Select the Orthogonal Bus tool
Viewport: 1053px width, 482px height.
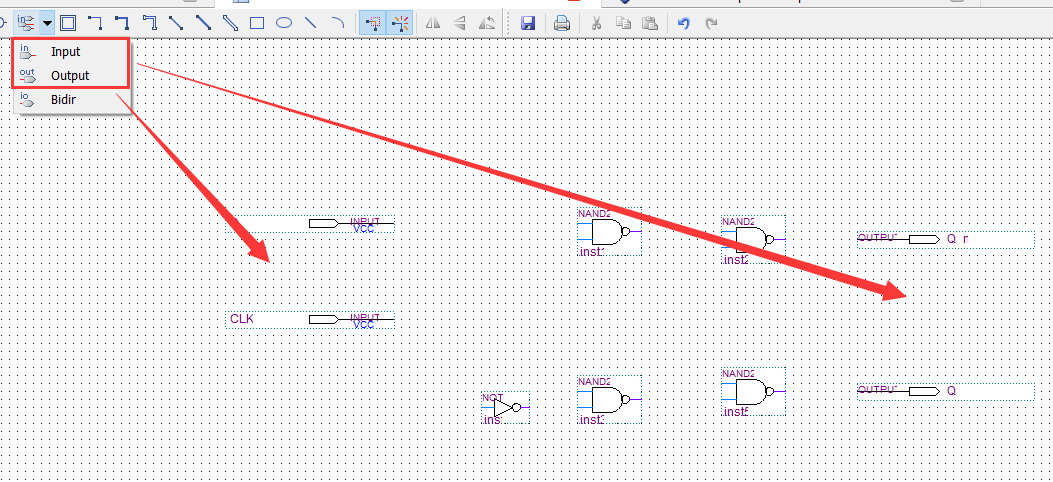(122, 23)
